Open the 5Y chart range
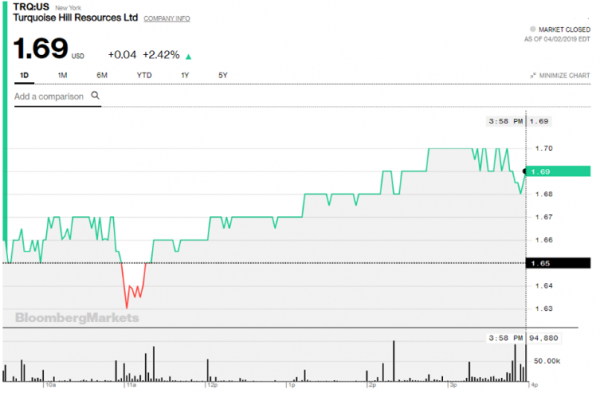The height and width of the screenshot is (393, 600). pyautogui.click(x=223, y=75)
